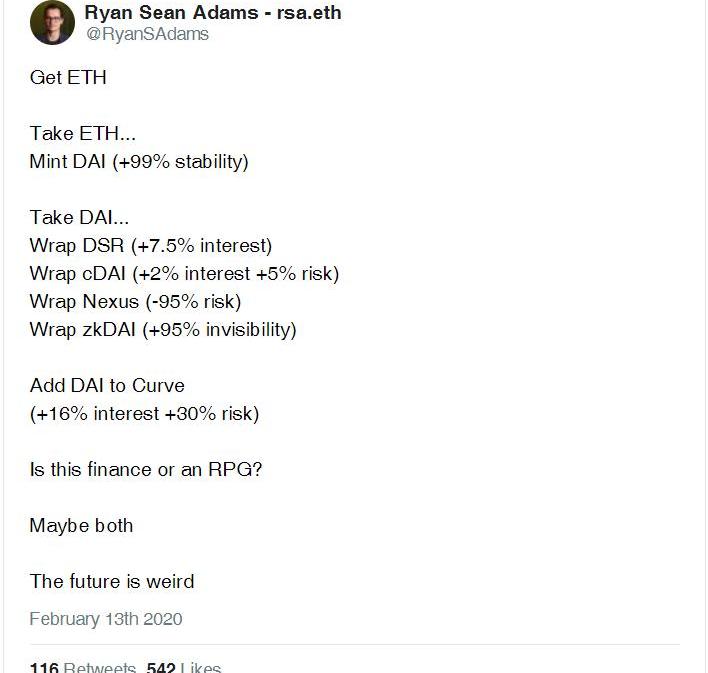
Task: Click the February 13th 2020 timestamp
Action: pyautogui.click(x=106, y=619)
